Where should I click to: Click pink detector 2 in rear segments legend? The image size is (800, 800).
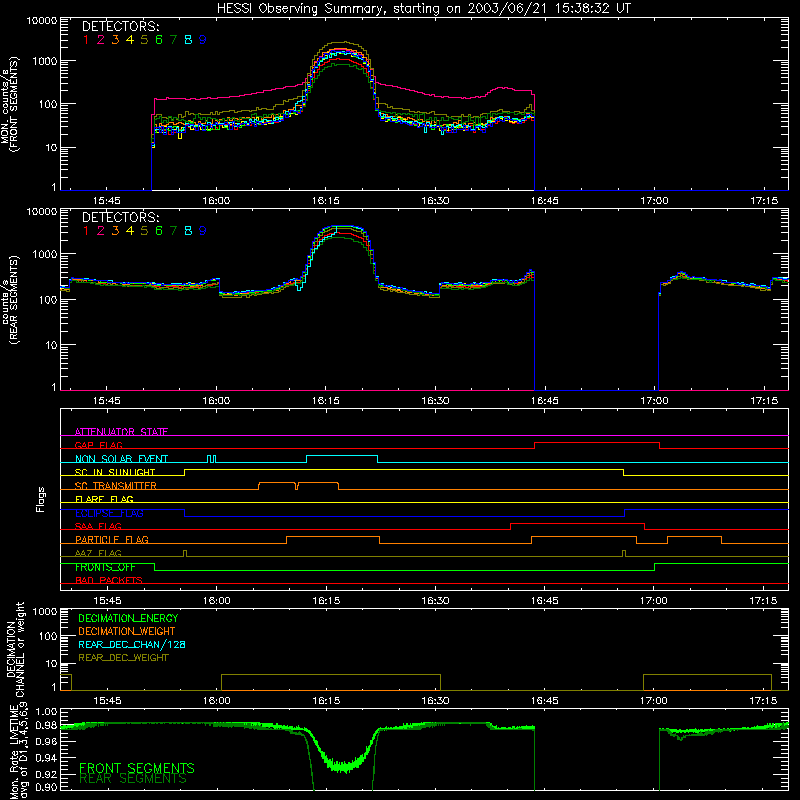pyautogui.click(x=101, y=231)
